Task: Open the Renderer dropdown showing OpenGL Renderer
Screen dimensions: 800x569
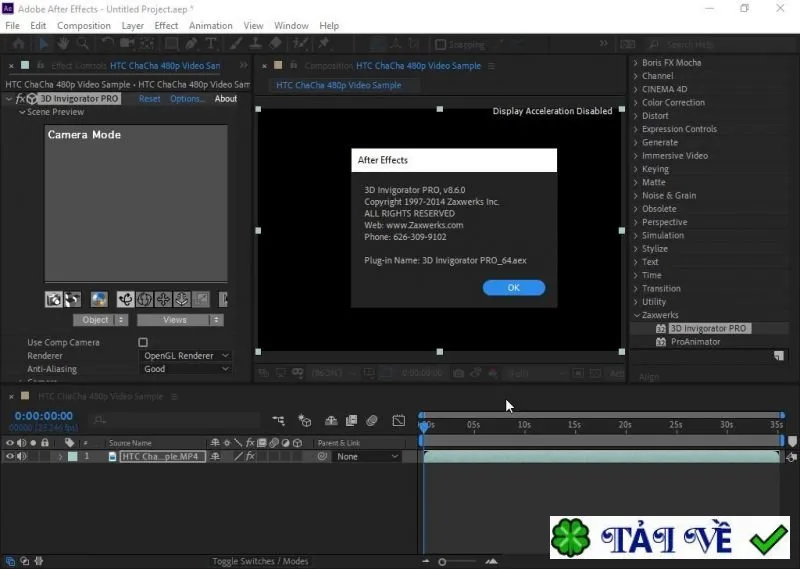Action: pos(186,356)
